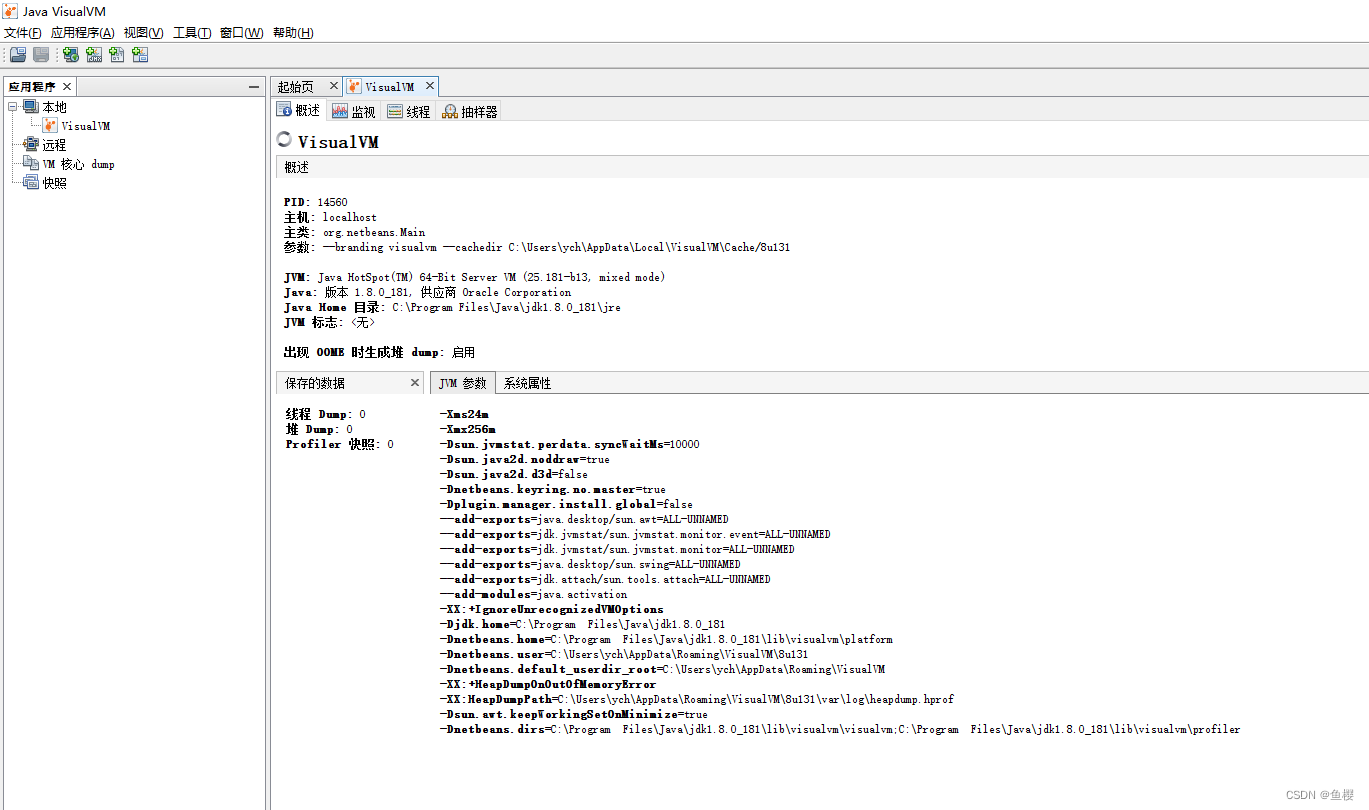
Task: Click the 概述 section header bar
Action: click(x=822, y=167)
